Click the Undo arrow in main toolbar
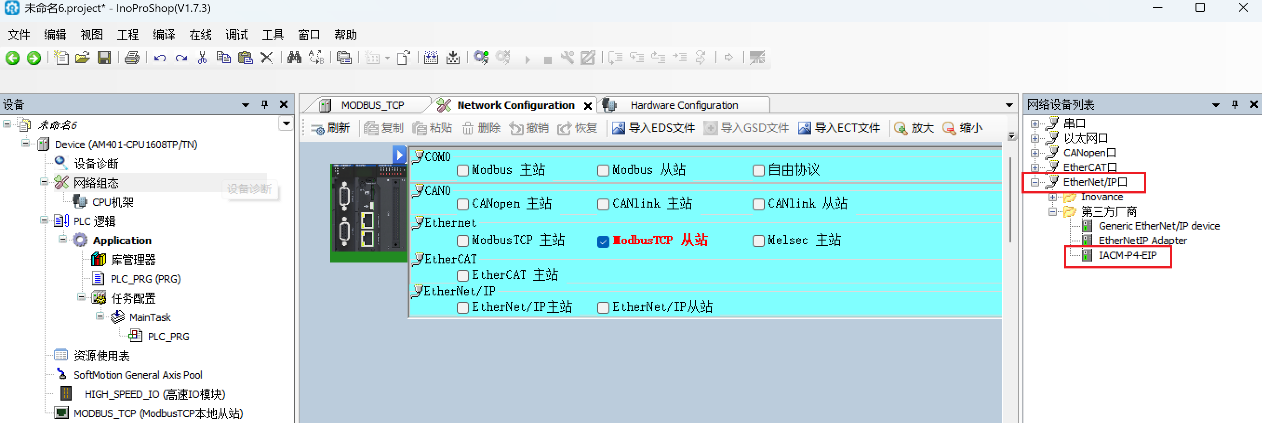1262x423 pixels. pyautogui.click(x=160, y=58)
